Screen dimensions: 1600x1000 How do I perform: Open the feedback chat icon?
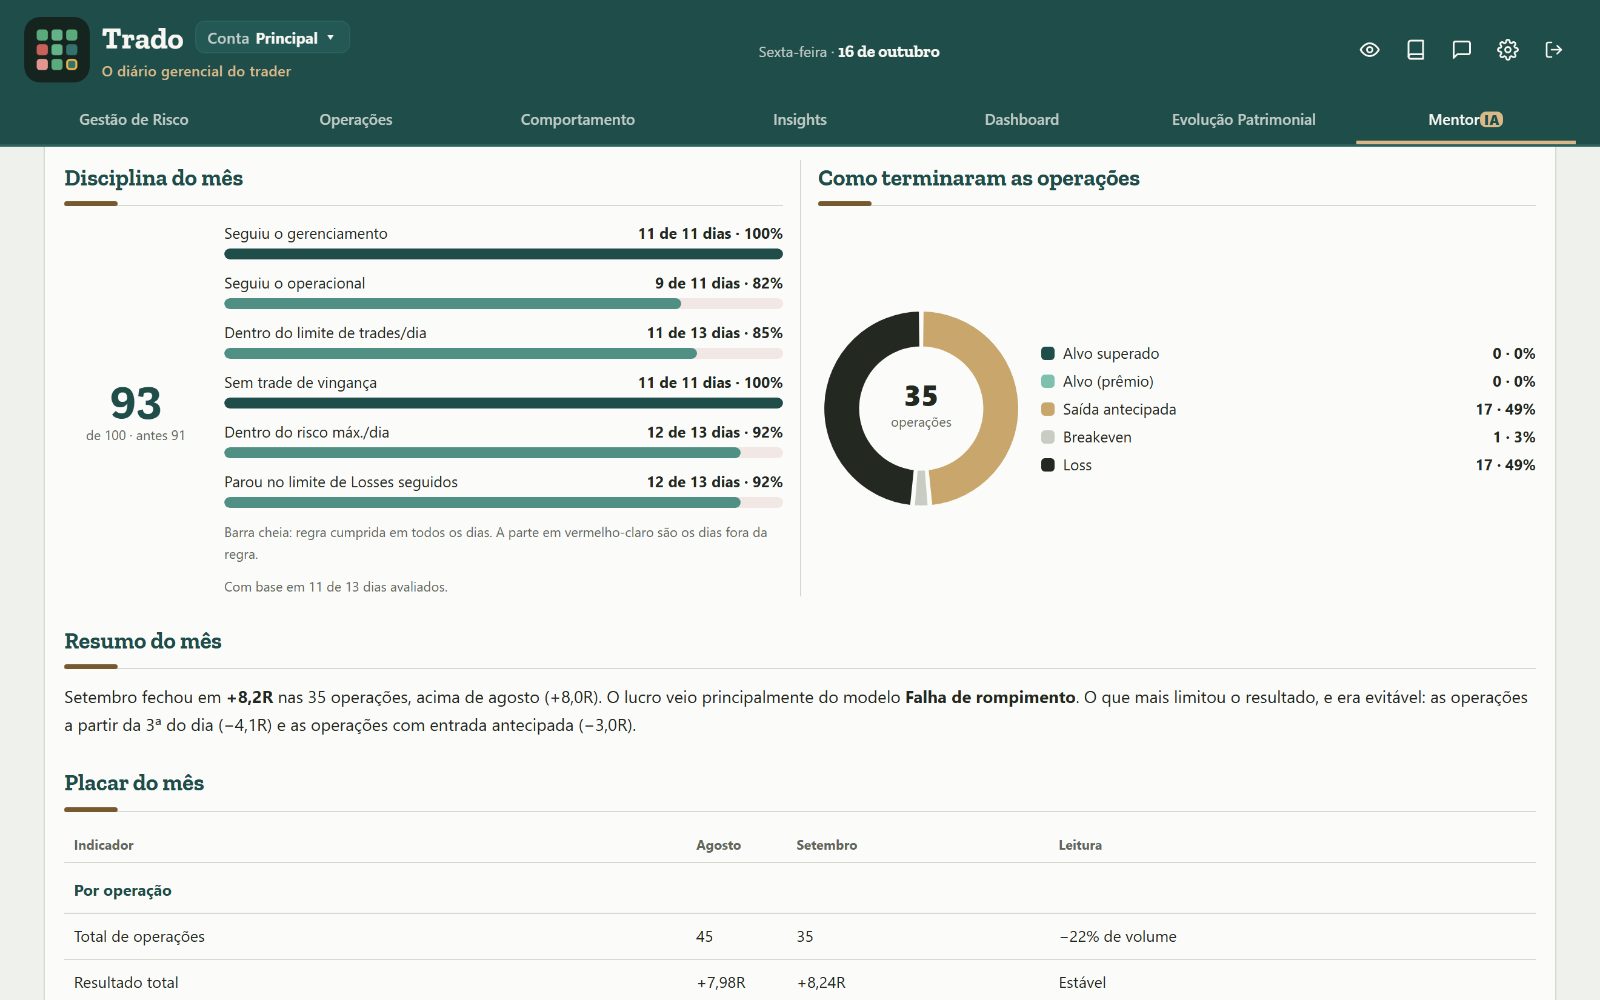pyautogui.click(x=1462, y=50)
